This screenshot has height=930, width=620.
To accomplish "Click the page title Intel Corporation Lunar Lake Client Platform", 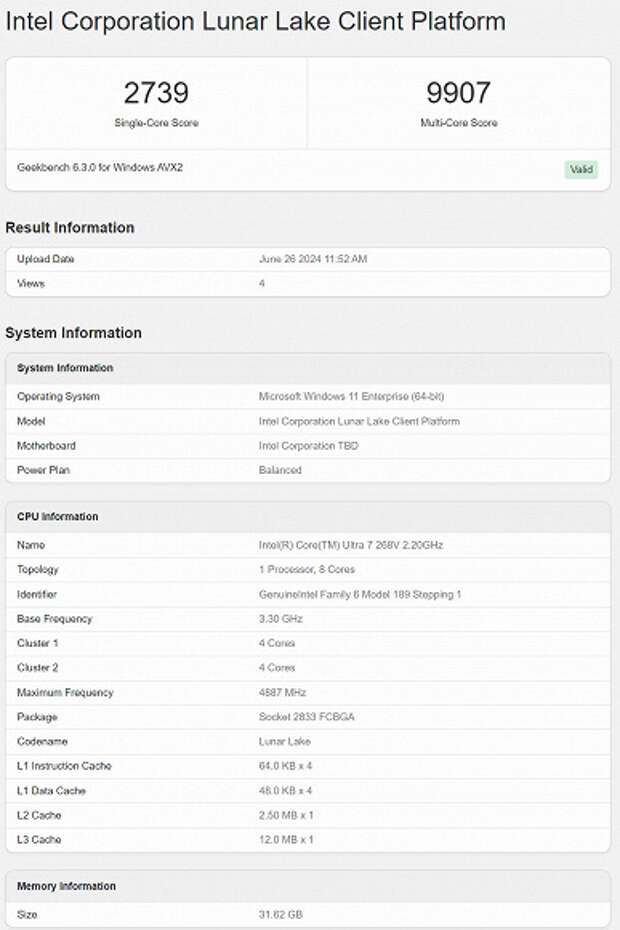I will click(256, 22).
